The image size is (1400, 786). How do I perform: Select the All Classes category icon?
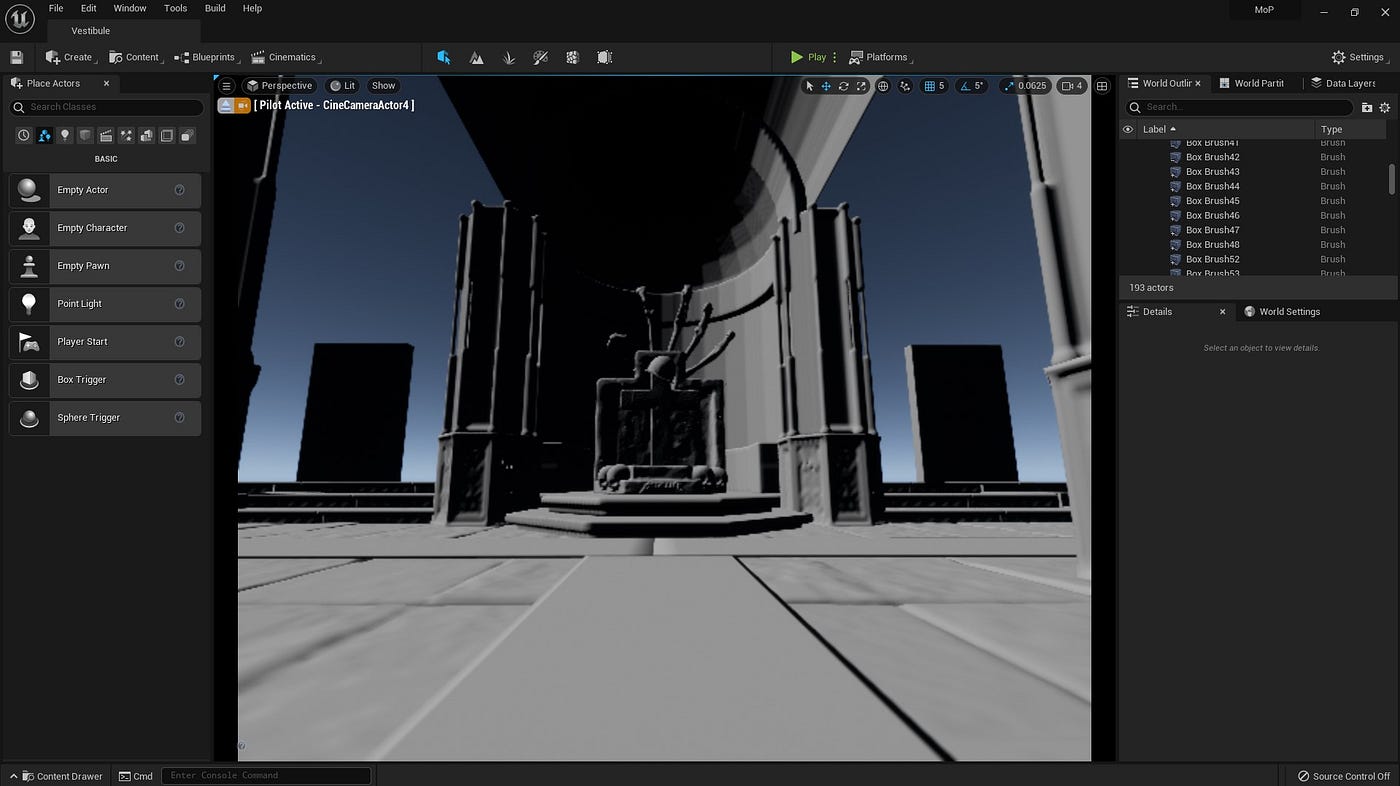click(187, 135)
